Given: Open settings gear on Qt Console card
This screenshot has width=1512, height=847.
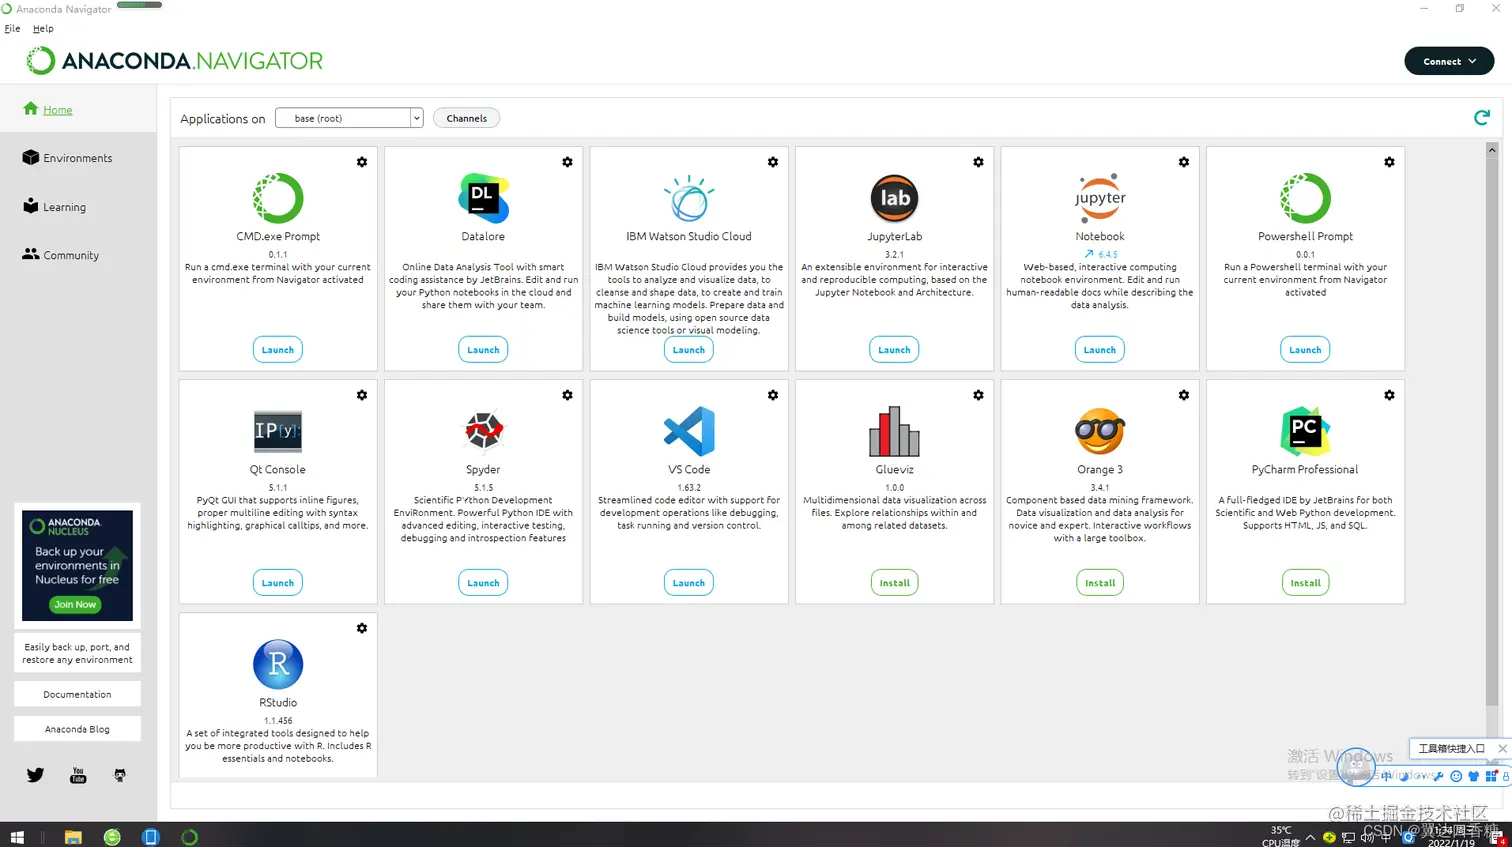Looking at the screenshot, I should click(x=362, y=395).
